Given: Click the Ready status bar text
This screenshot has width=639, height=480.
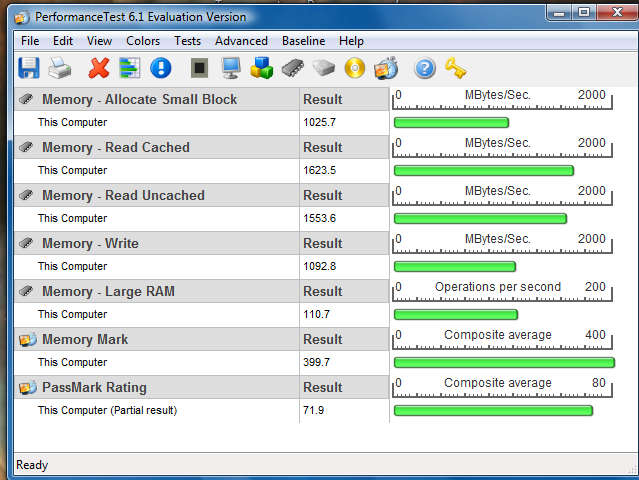Looking at the screenshot, I should pos(32,465).
